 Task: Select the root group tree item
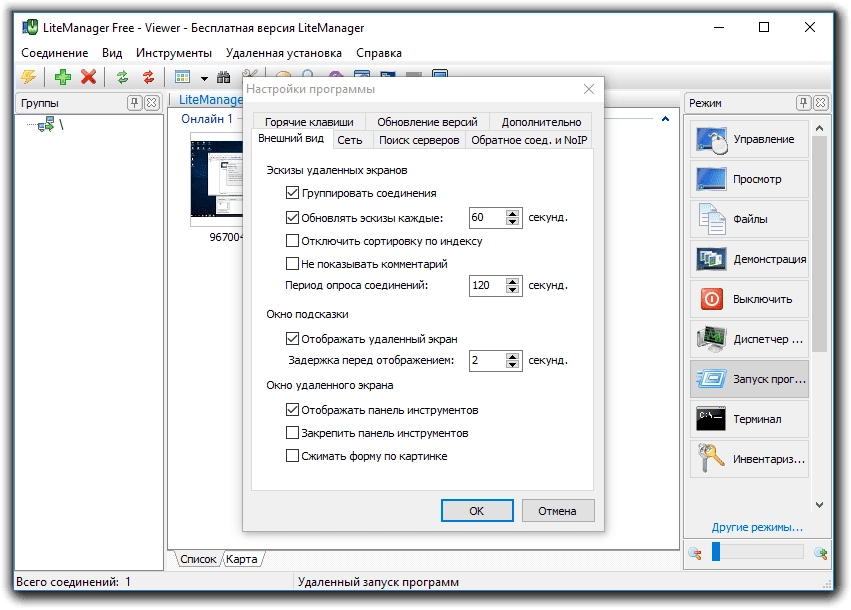click(x=50, y=125)
